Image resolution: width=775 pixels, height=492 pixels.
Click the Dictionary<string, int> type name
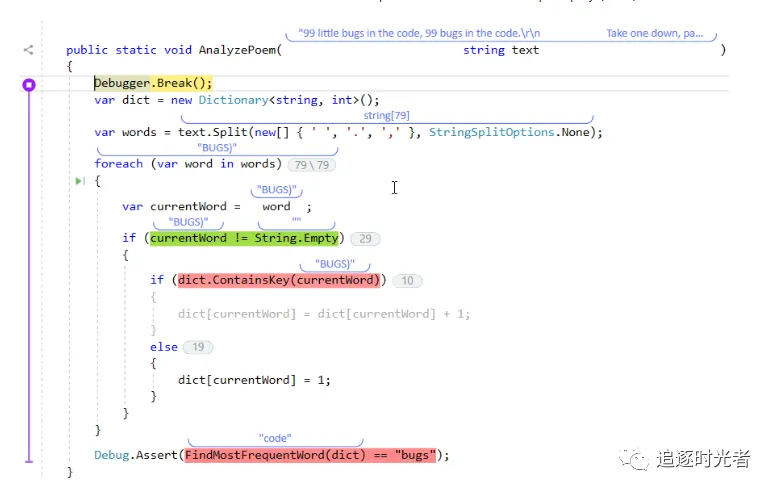279,100
